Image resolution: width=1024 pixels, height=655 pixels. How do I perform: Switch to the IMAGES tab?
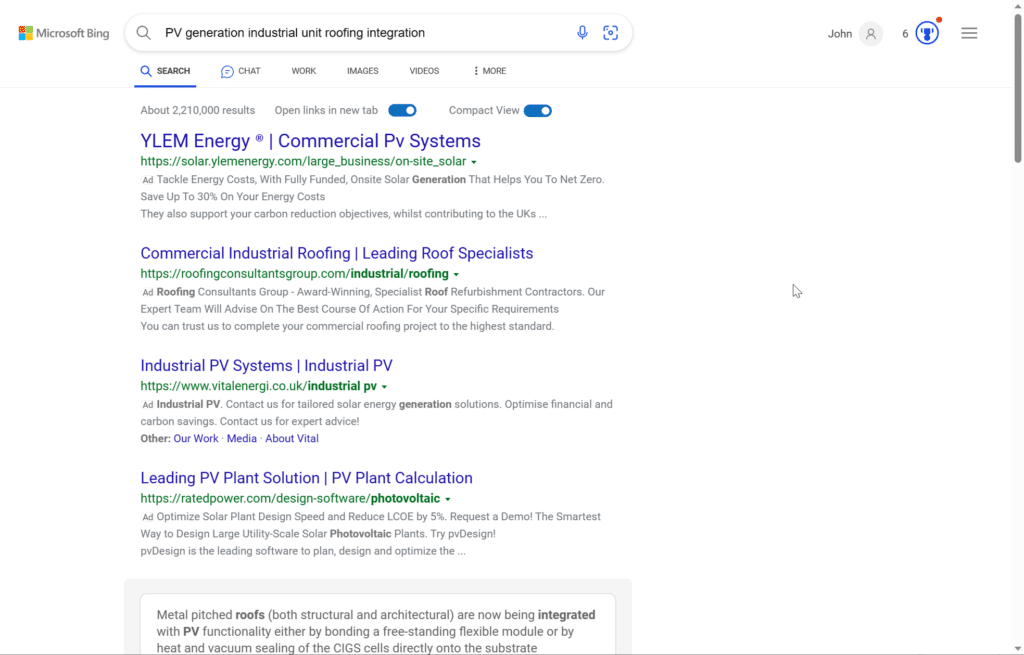362,71
